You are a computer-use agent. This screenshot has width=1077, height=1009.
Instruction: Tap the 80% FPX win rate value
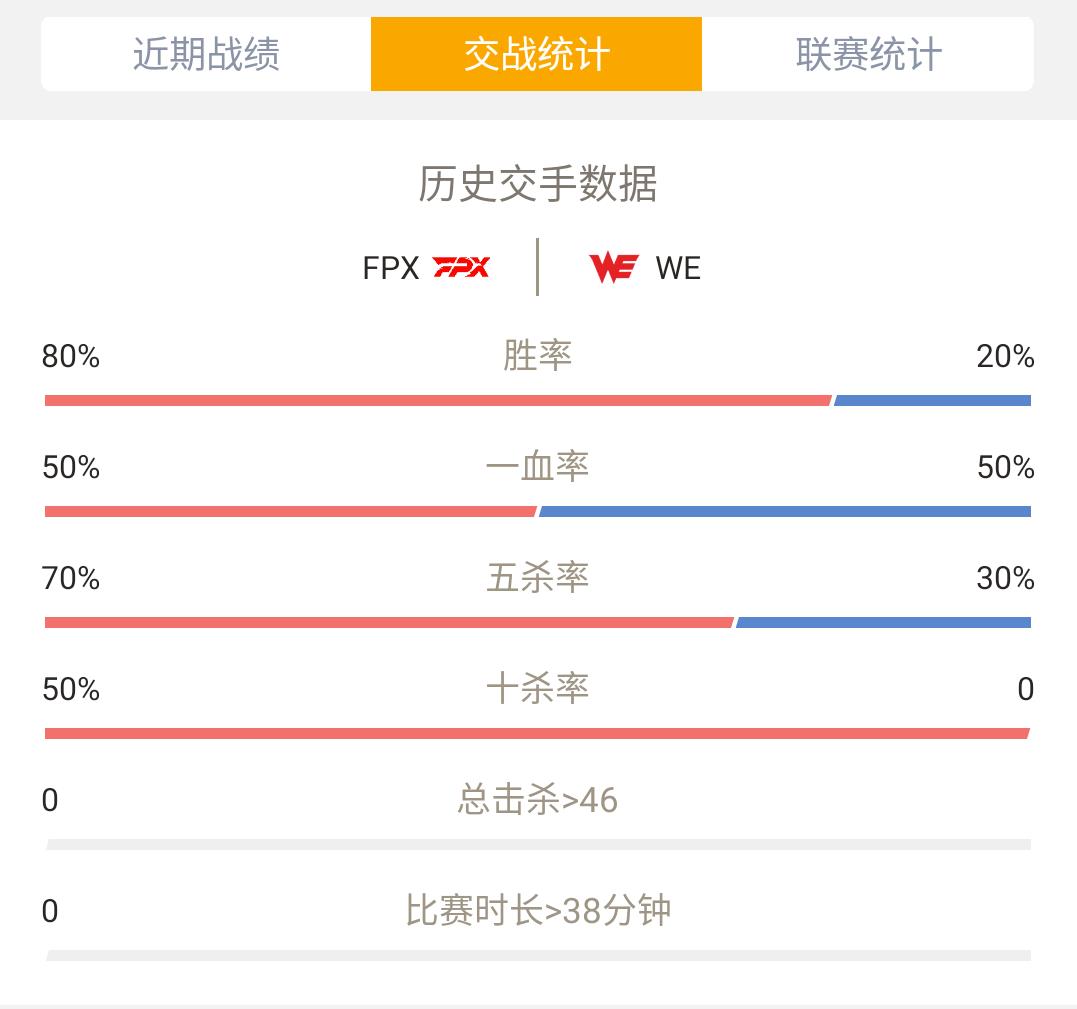pos(71,356)
